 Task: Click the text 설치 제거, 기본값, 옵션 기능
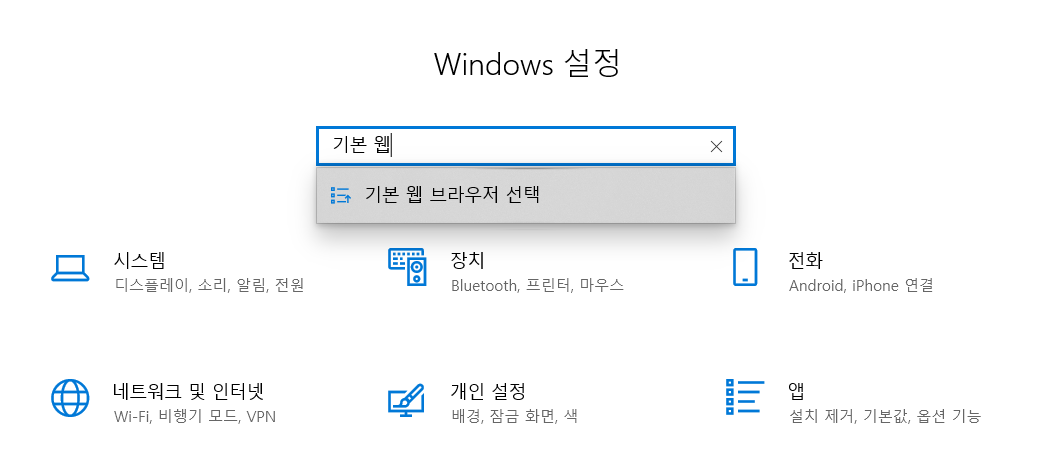[x=885, y=416]
